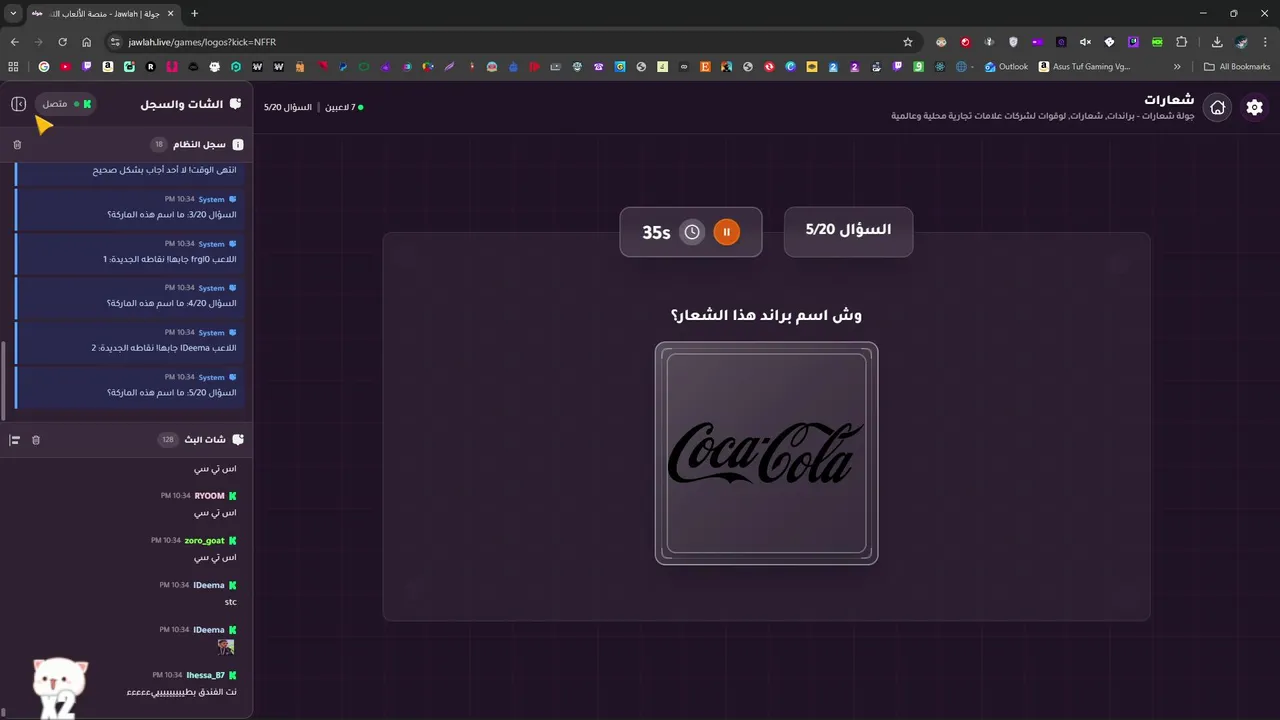Image resolution: width=1280 pixels, height=720 pixels.
Task: Click the system log scrollbar
Action: tap(3, 380)
